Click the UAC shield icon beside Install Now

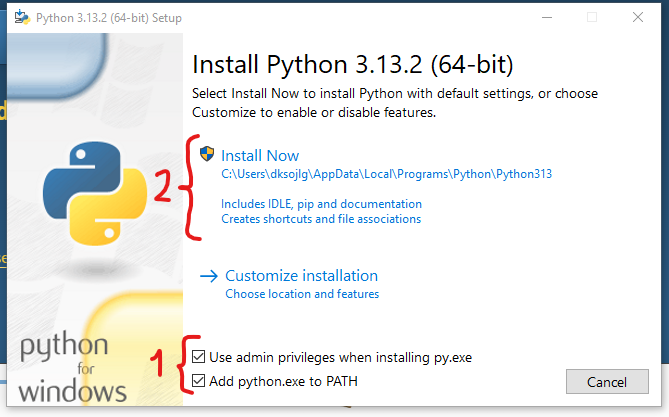coord(207,154)
